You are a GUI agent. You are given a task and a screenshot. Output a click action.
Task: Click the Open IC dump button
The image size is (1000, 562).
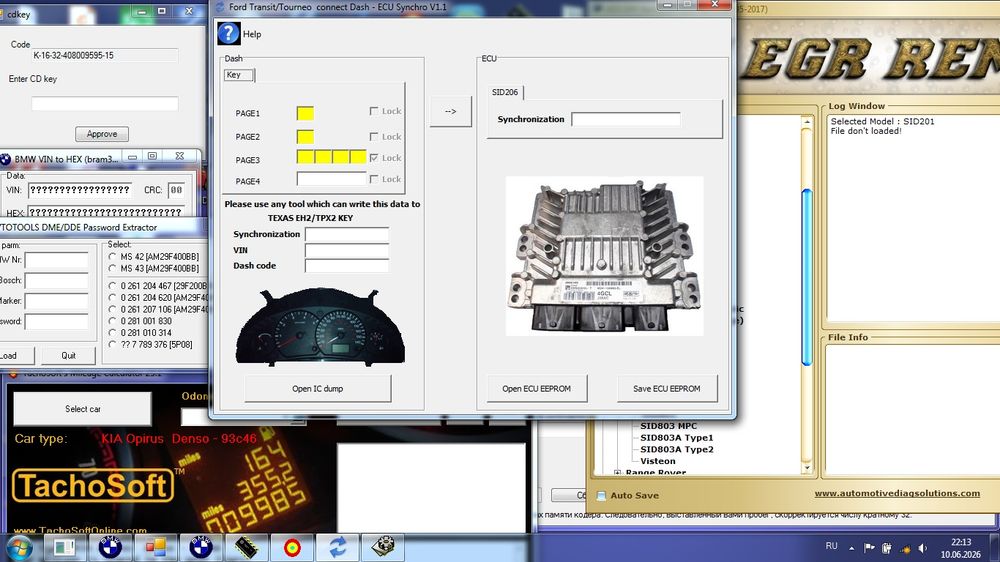[x=318, y=388]
